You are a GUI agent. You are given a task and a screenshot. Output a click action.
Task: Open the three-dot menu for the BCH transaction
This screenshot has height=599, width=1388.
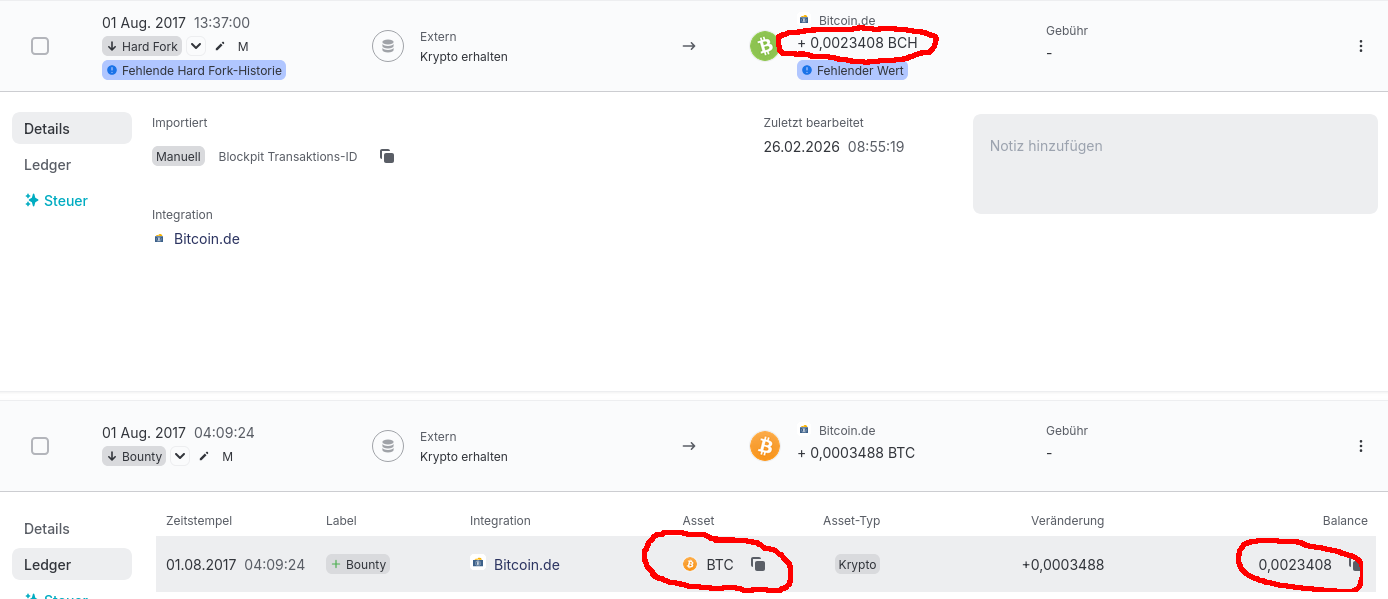(x=1360, y=46)
